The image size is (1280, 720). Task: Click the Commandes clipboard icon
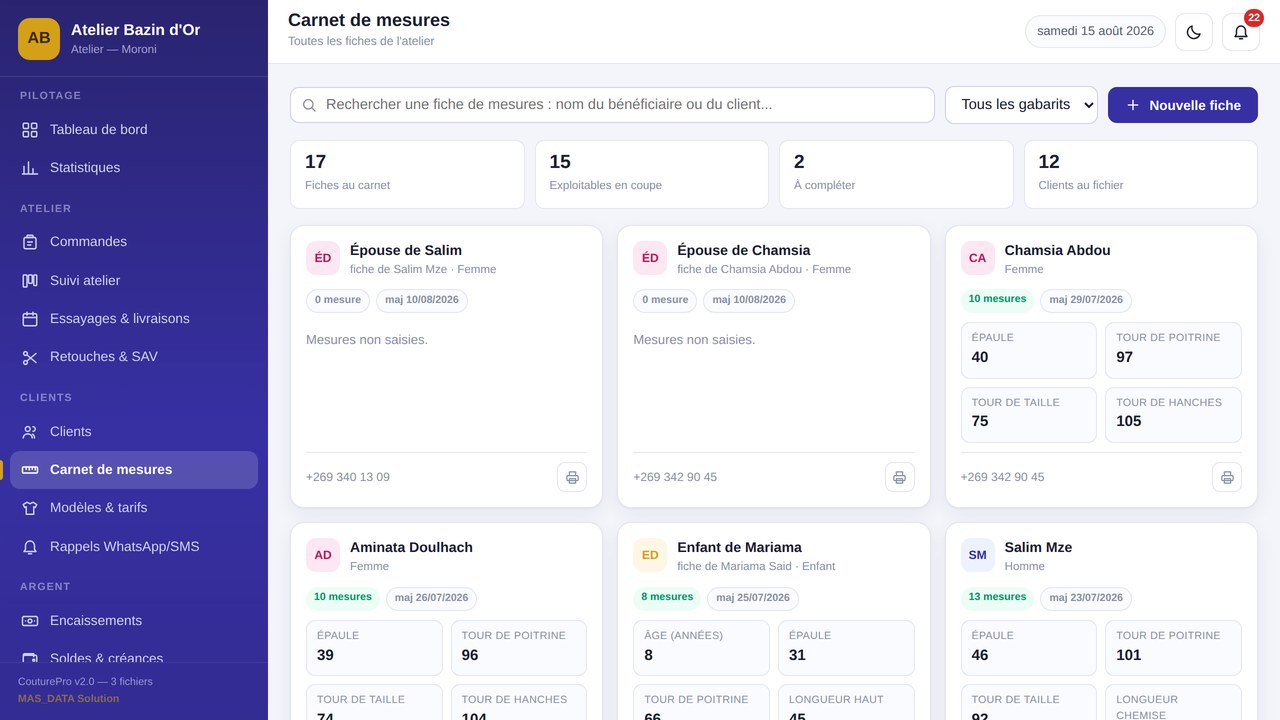tap(30, 242)
